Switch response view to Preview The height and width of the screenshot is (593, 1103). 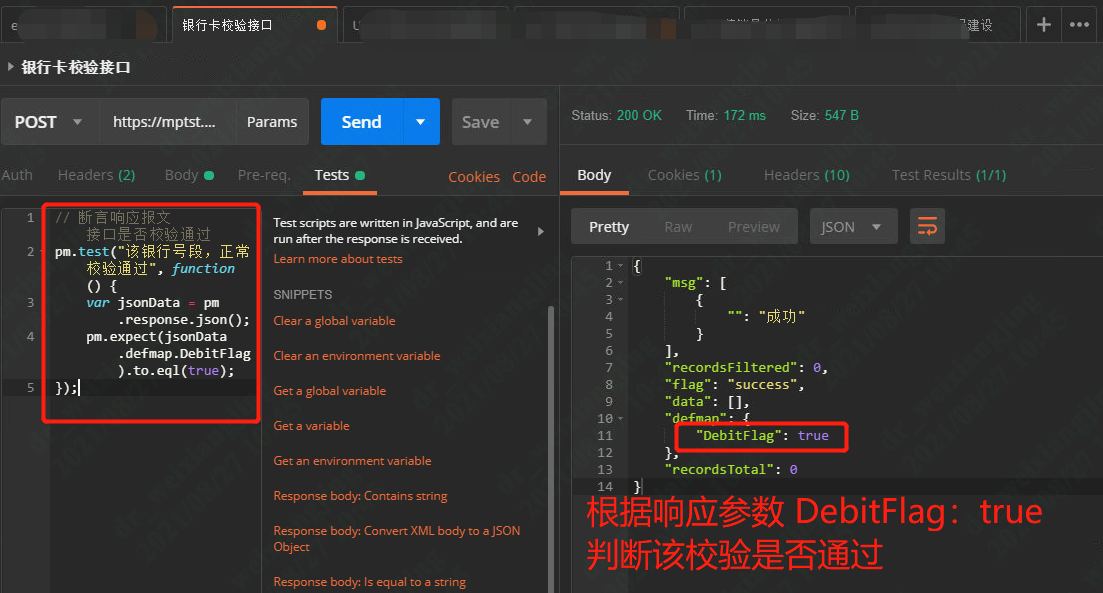pos(753,227)
